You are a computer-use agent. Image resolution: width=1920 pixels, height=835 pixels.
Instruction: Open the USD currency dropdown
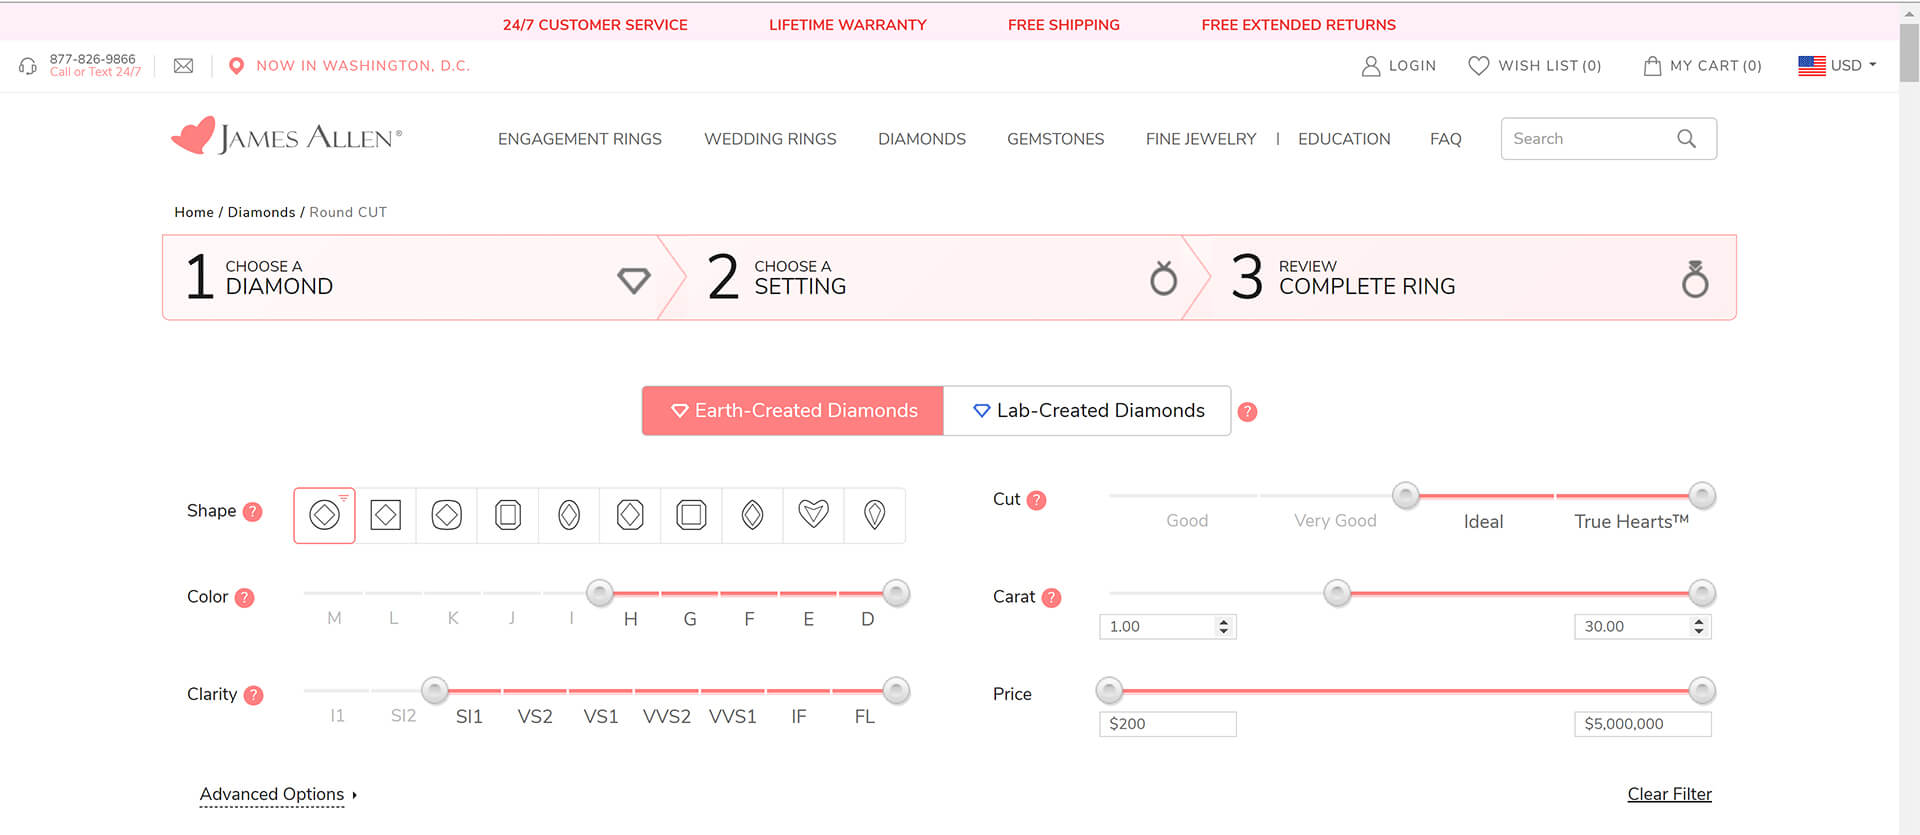1837,66
